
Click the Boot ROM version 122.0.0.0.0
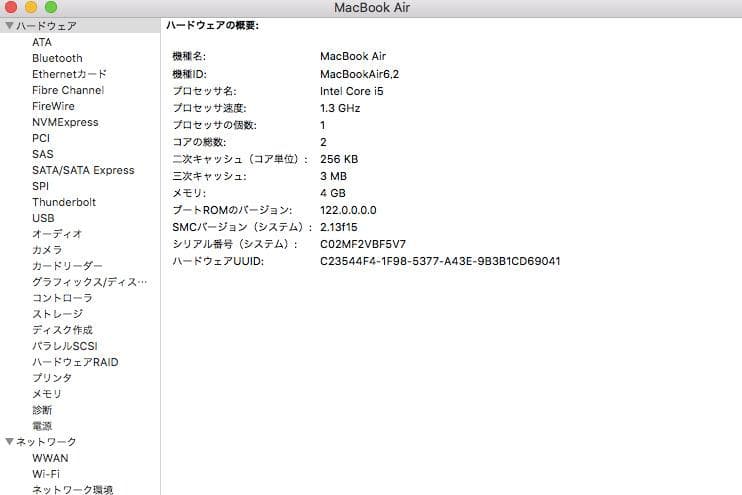pos(348,210)
